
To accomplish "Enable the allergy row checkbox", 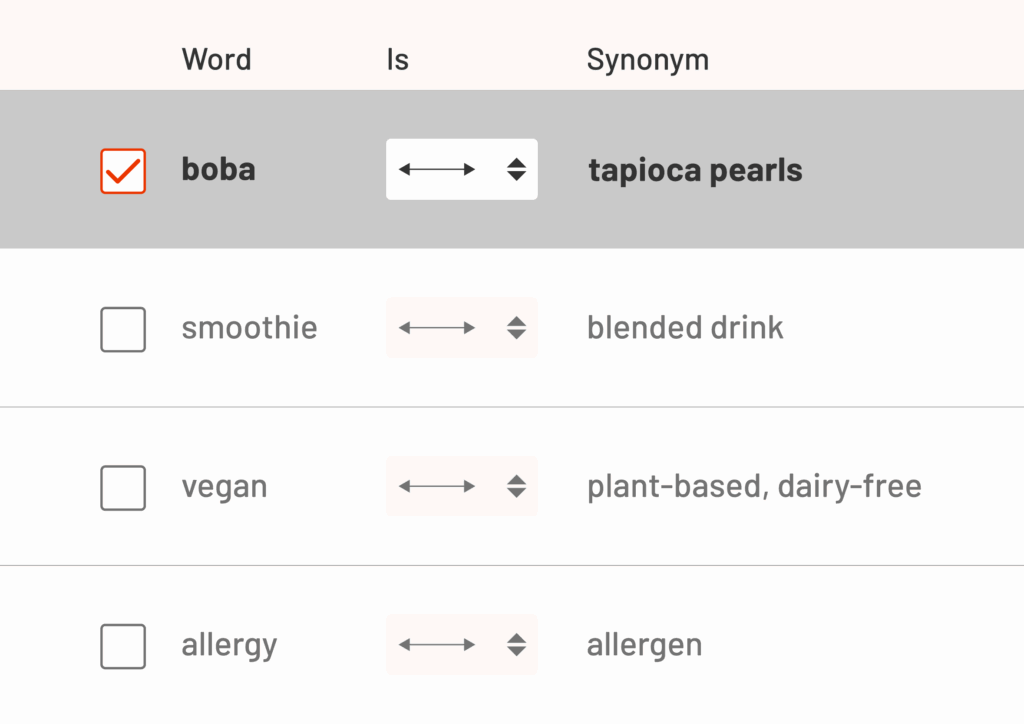I will point(123,646).
